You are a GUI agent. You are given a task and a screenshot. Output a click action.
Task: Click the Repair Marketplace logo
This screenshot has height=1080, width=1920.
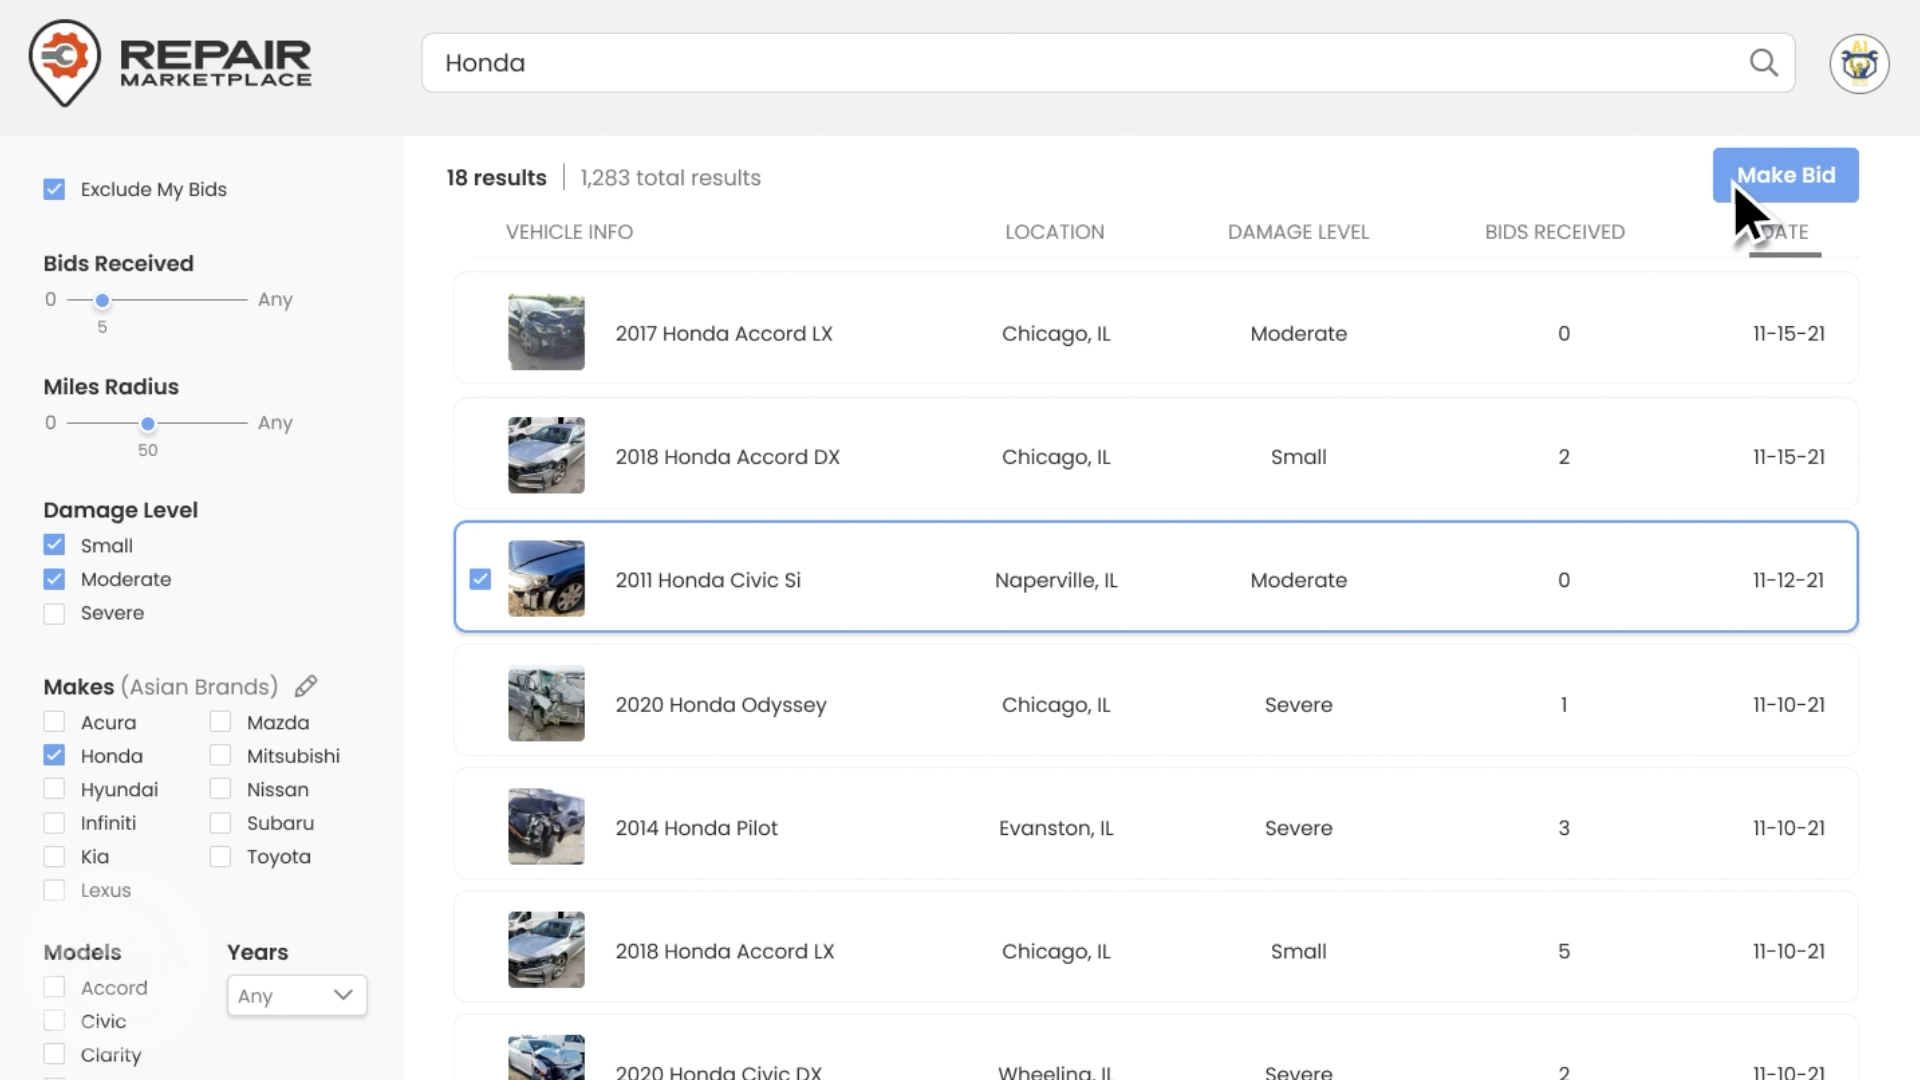[x=170, y=63]
